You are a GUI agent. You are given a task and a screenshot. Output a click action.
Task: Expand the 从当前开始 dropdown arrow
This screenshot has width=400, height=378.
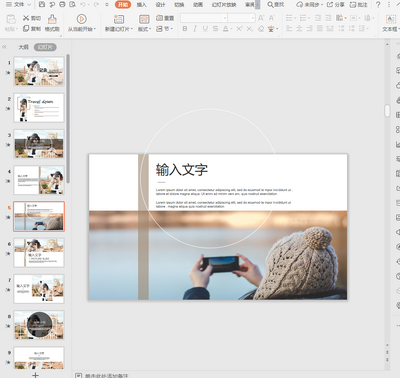(95, 29)
